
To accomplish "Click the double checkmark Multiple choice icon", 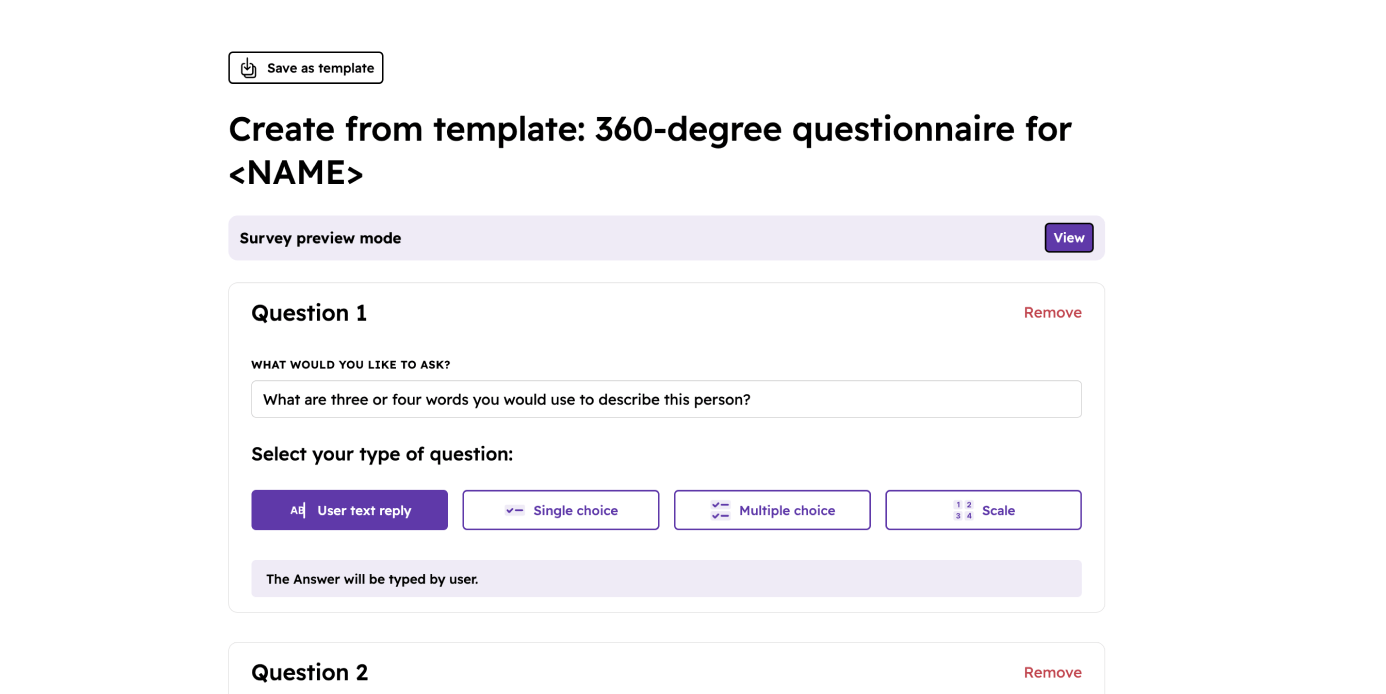I will 720,510.
